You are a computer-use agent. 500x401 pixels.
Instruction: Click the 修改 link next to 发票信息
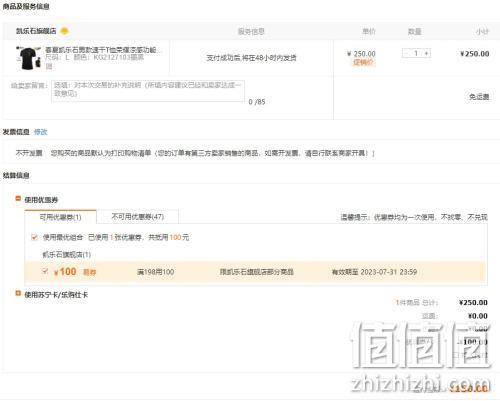tap(41, 132)
